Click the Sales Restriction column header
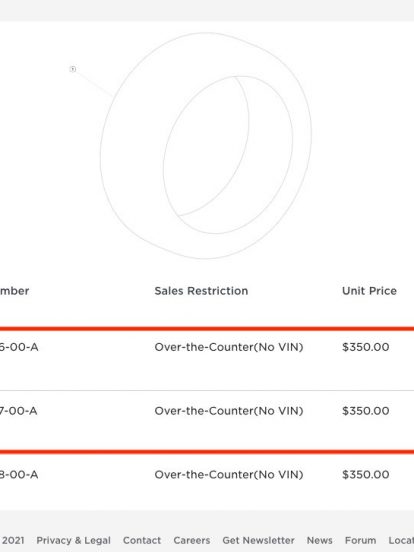Viewport: 414px width, 552px height. pyautogui.click(x=201, y=291)
